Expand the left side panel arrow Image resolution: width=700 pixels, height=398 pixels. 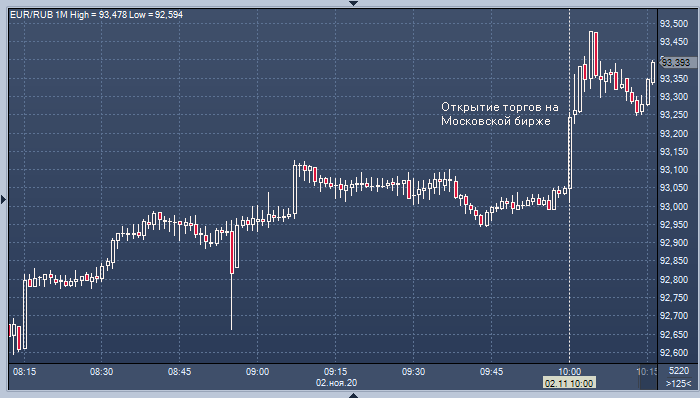(x=3, y=199)
